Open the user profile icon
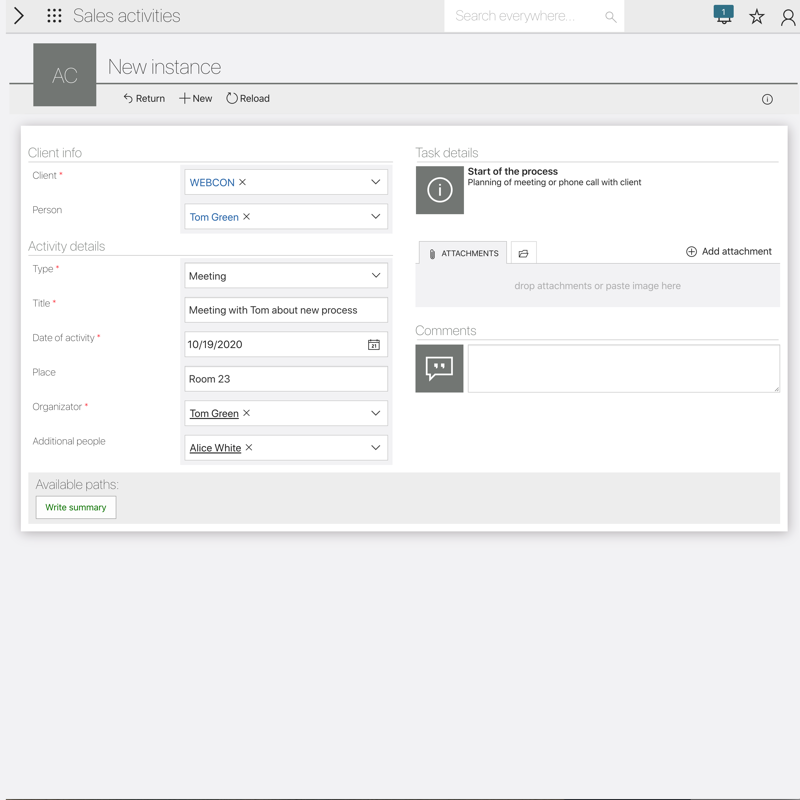Image resolution: width=800 pixels, height=800 pixels. pos(788,17)
